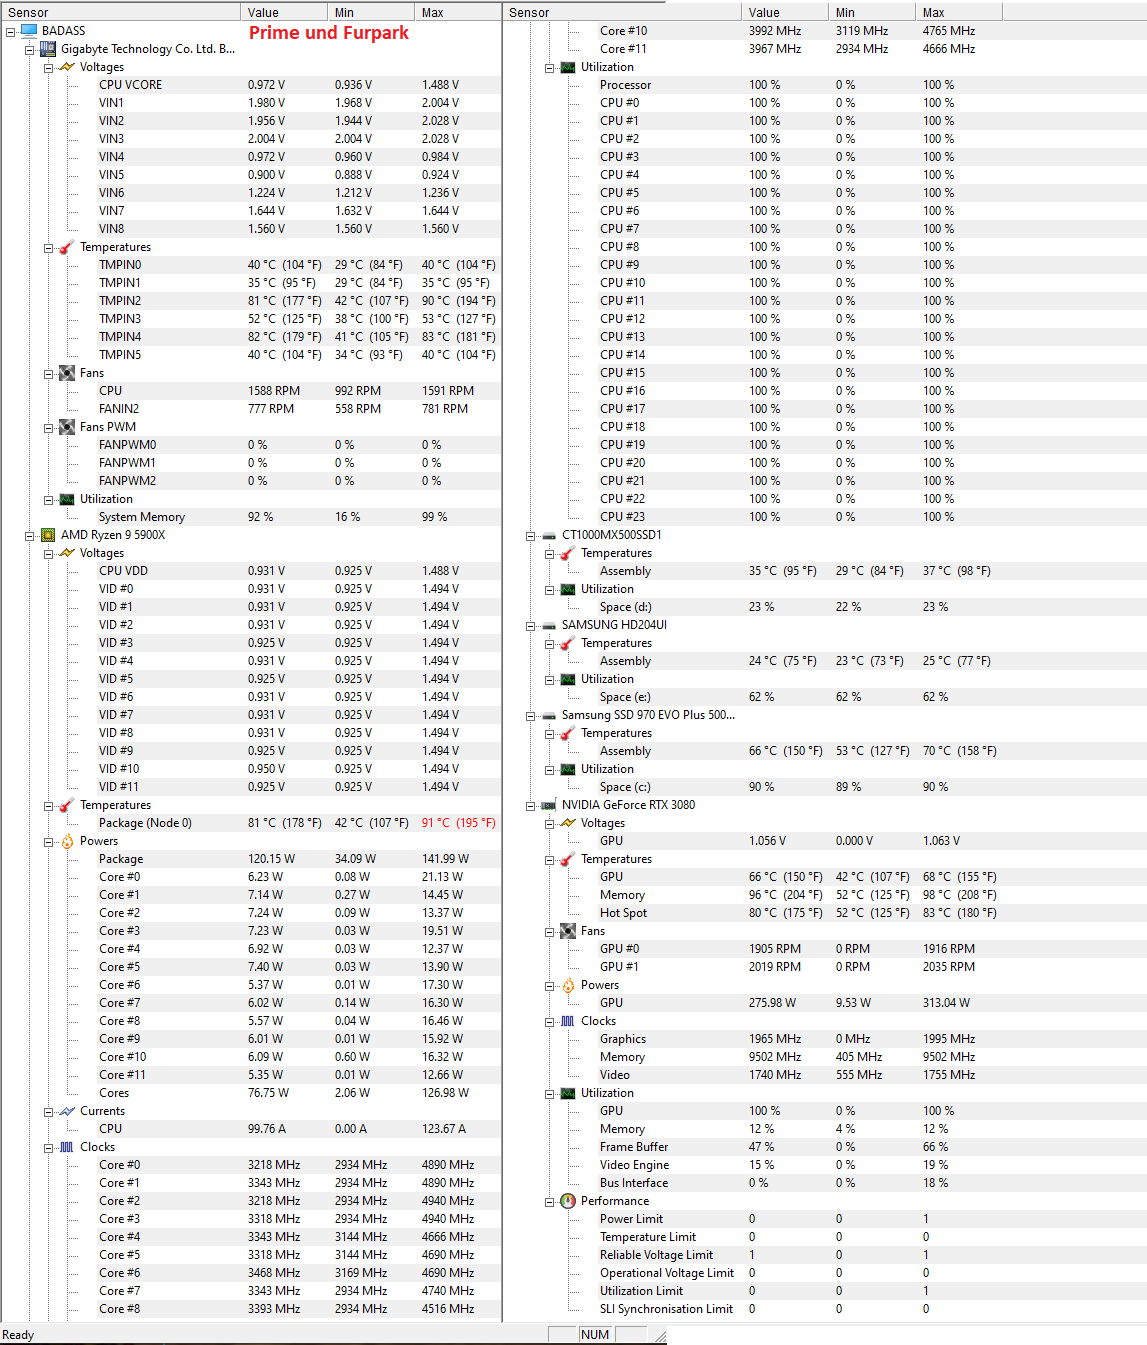Viewport: 1147px width, 1345px height.
Task: Collapse the CT1000MX500SSD1 node
Action: pyautogui.click(x=531, y=536)
